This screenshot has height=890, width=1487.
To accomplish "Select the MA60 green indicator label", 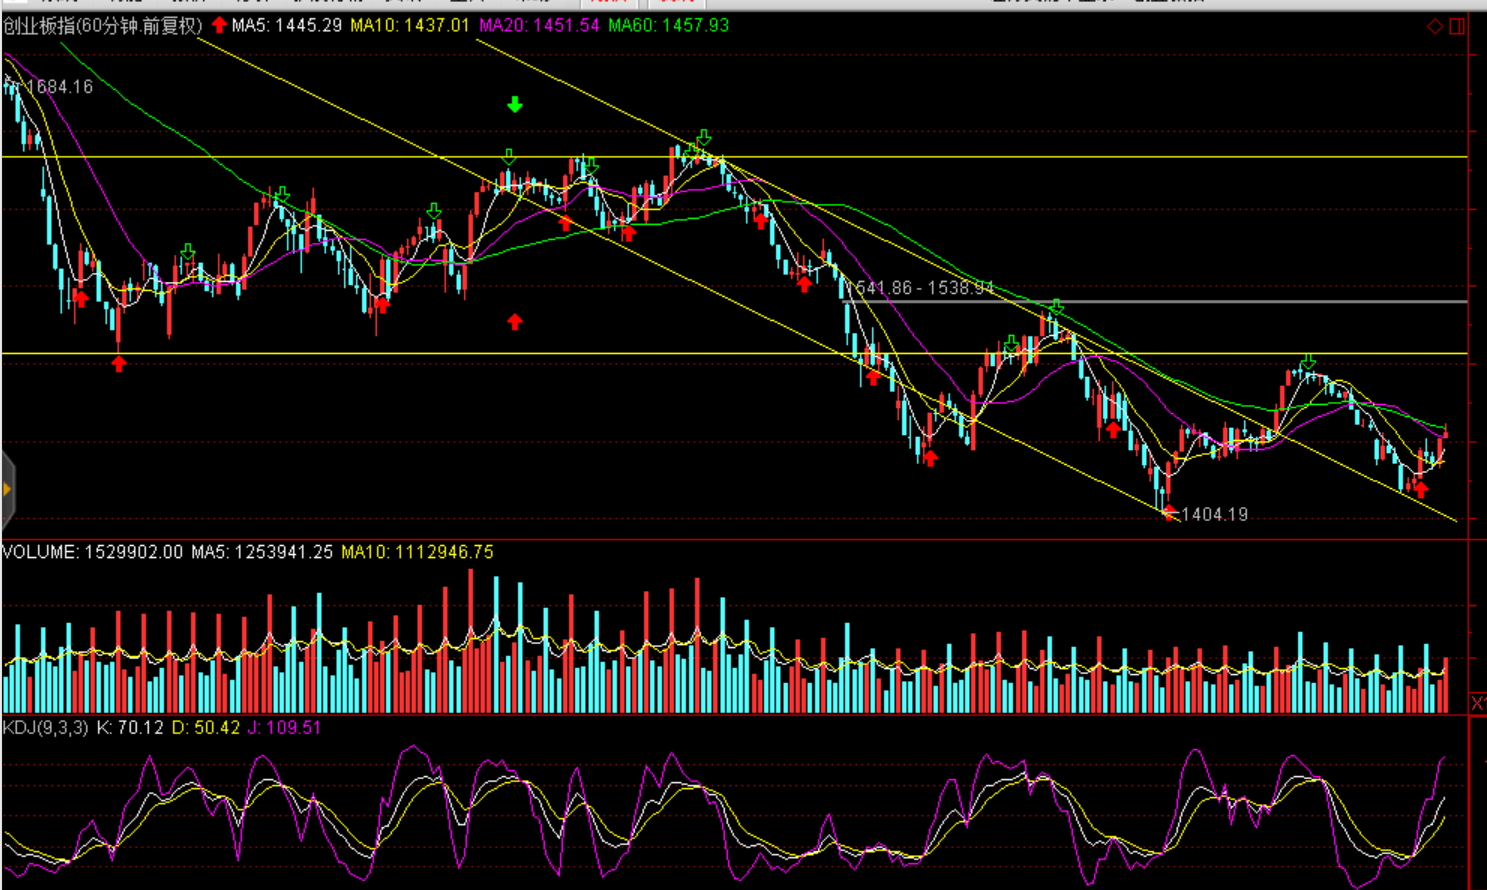I will point(669,25).
